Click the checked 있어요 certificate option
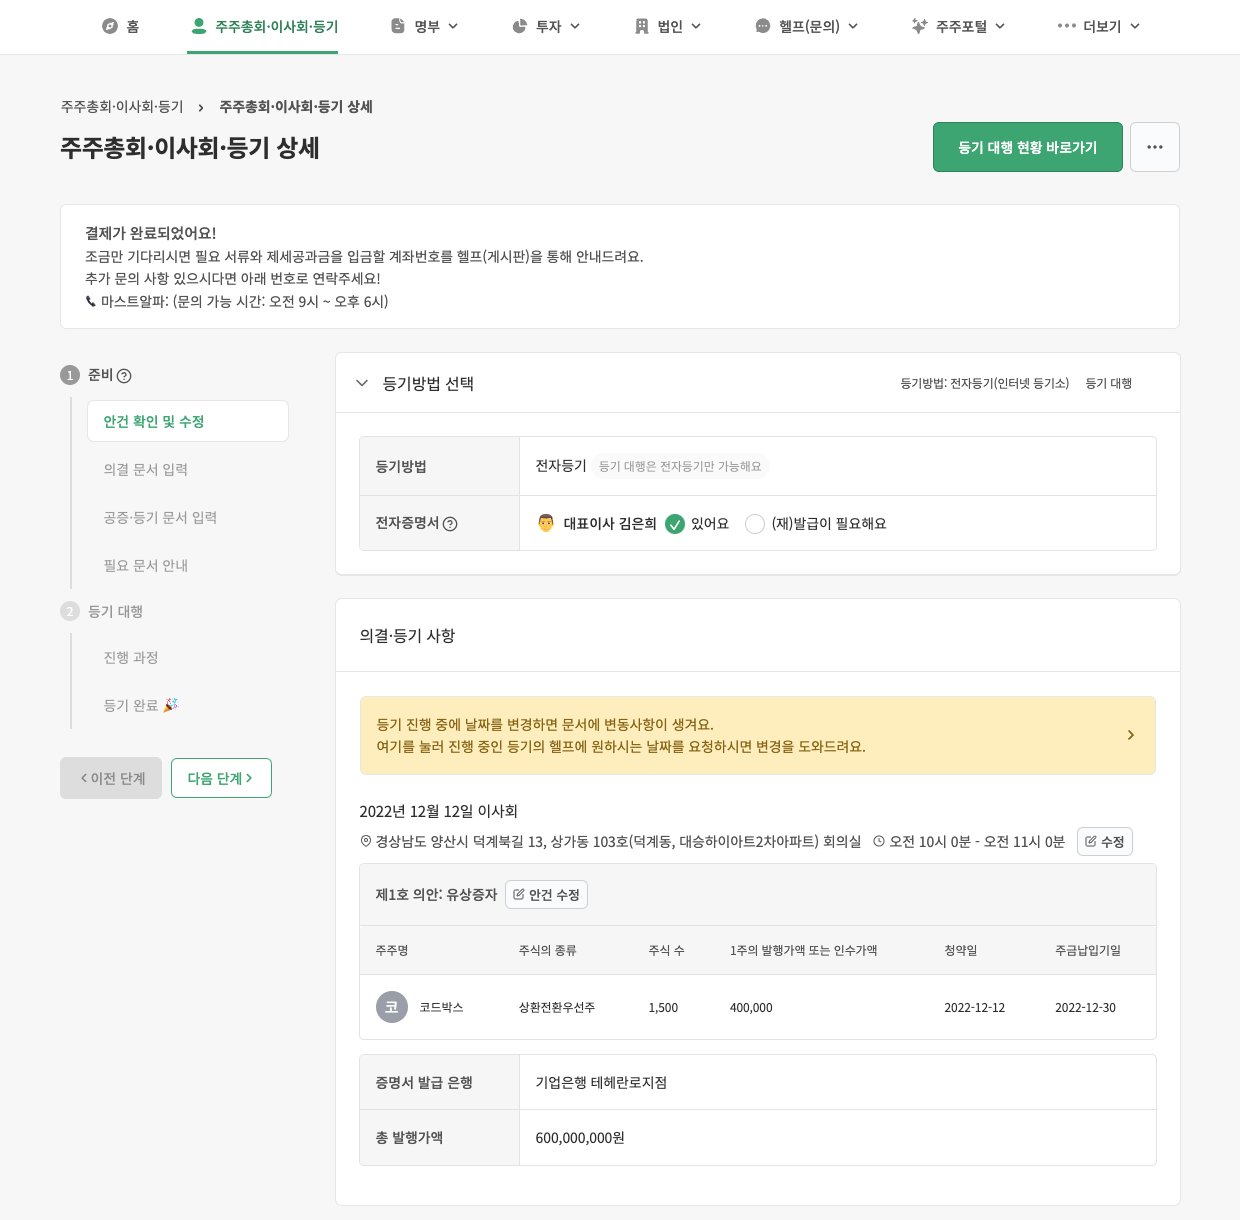The image size is (1240, 1220). 675,523
